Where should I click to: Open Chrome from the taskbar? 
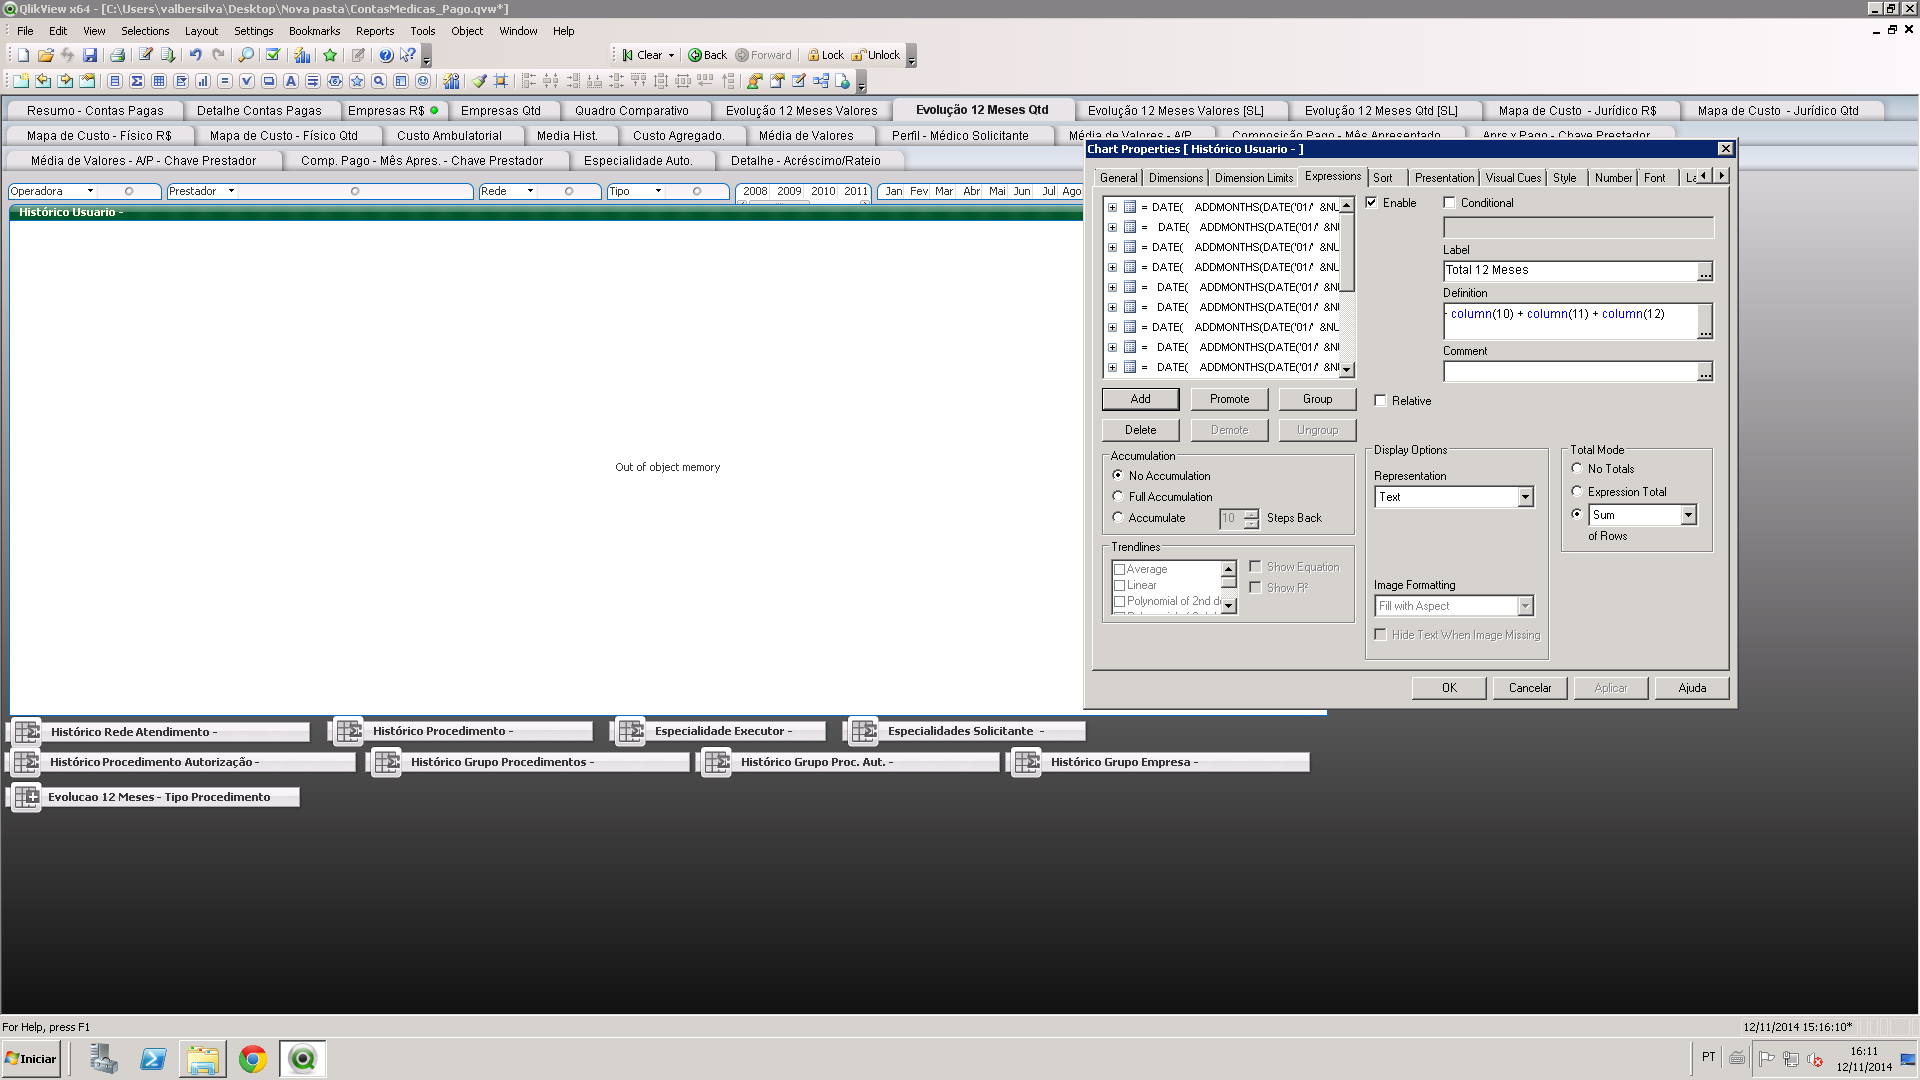(253, 1059)
